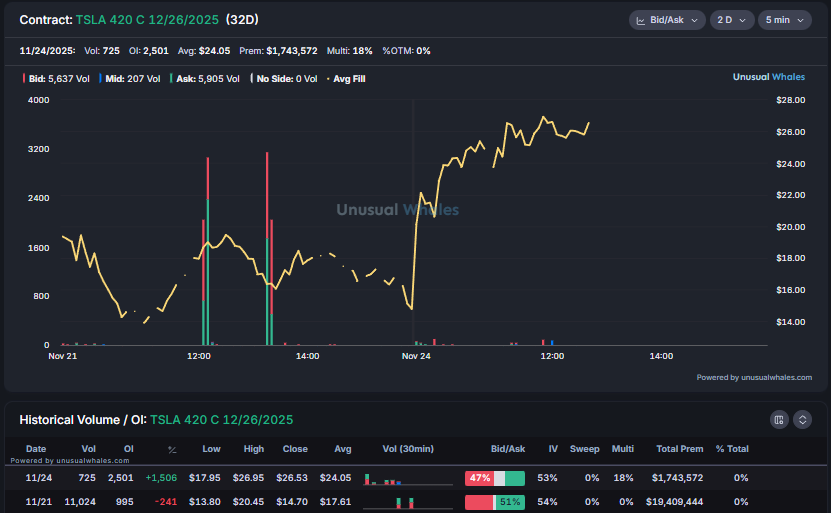Screen dimensions: 831x513
Task: Toggle the No Side volume legend item
Action: tap(284, 79)
